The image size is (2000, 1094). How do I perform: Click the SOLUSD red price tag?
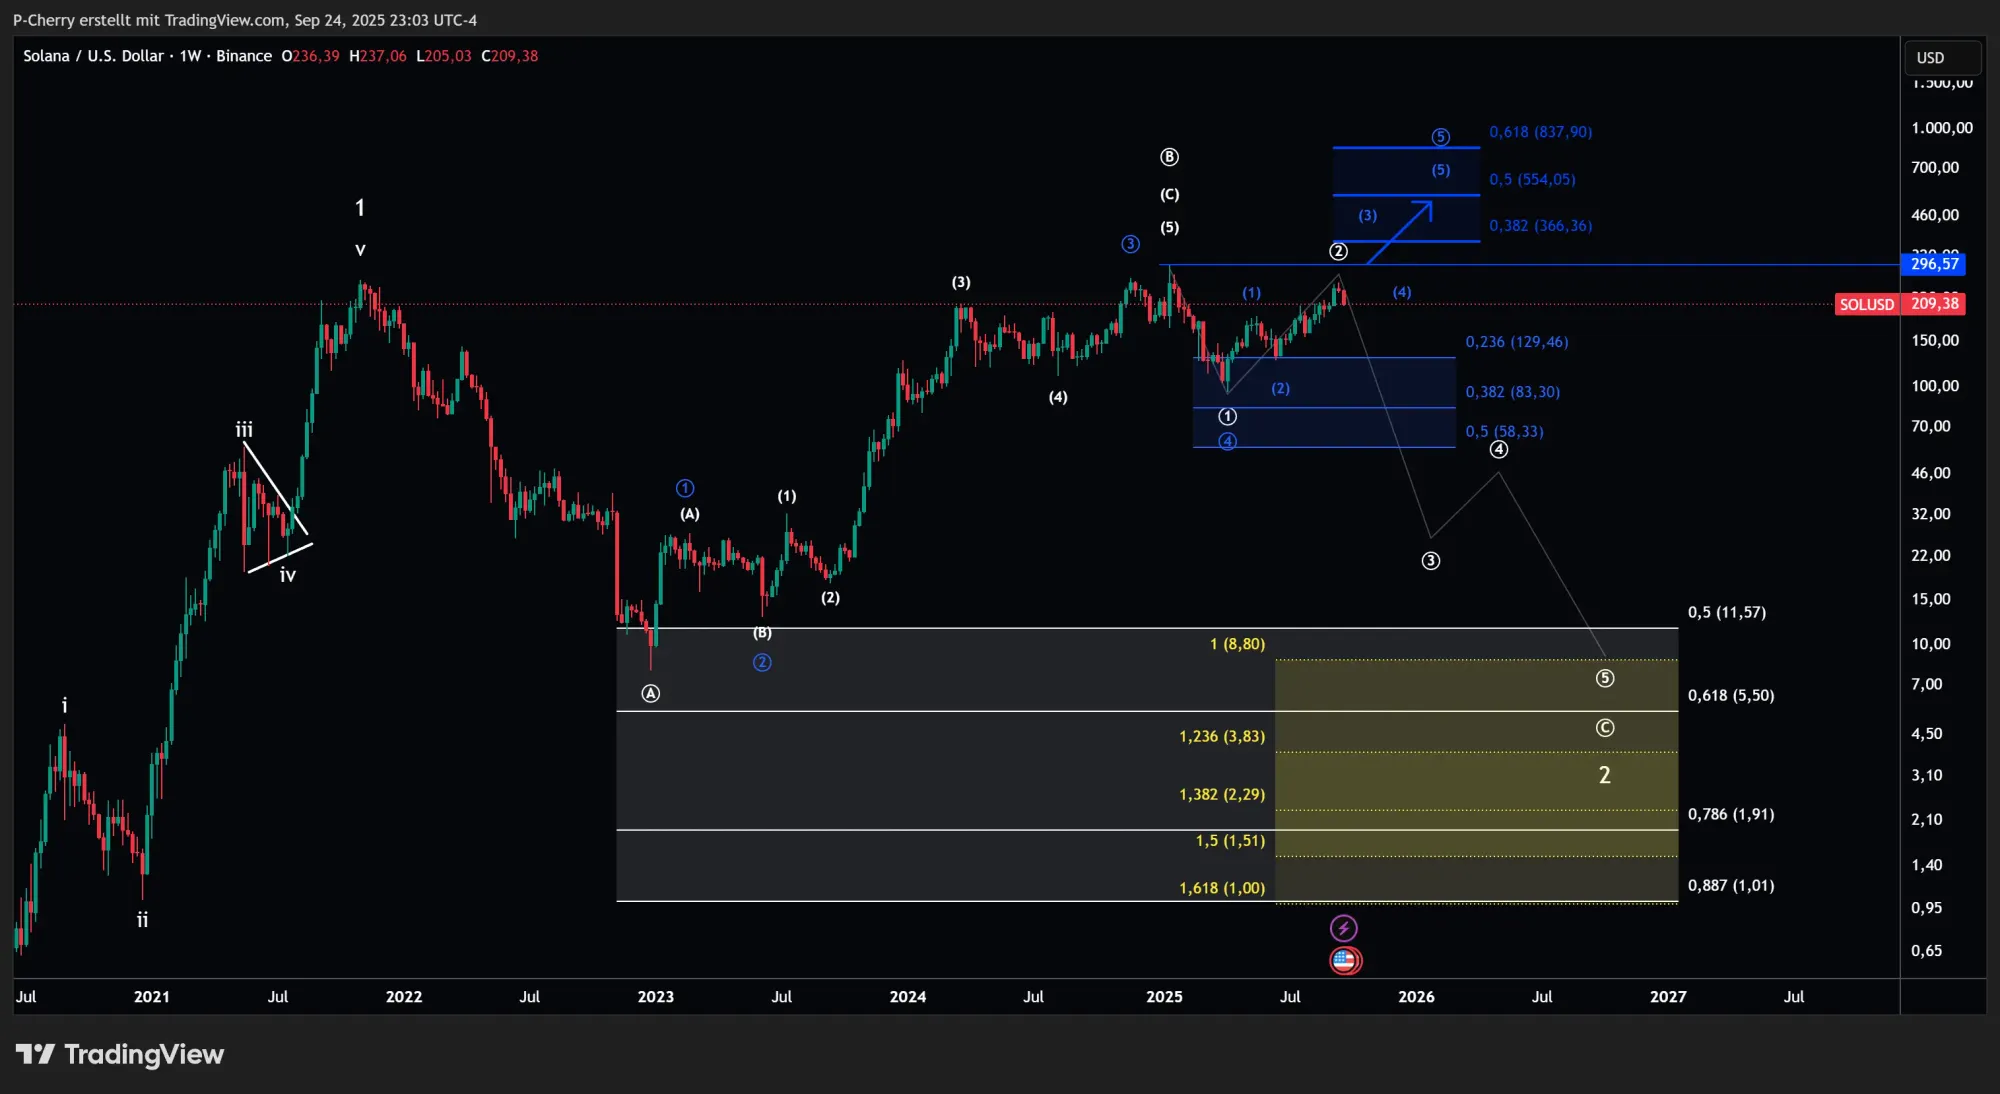(x=1867, y=304)
